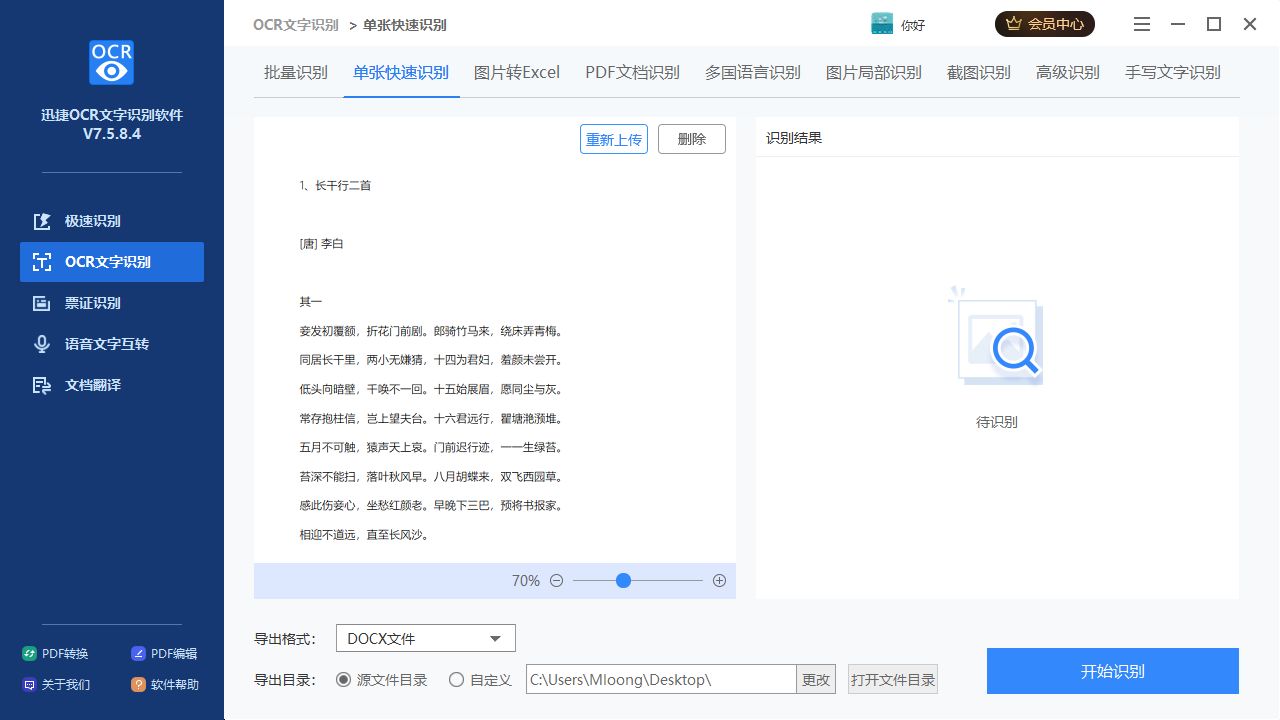Click the 开始识别 button
Screen dimensions: 1280x720
click(1113, 671)
